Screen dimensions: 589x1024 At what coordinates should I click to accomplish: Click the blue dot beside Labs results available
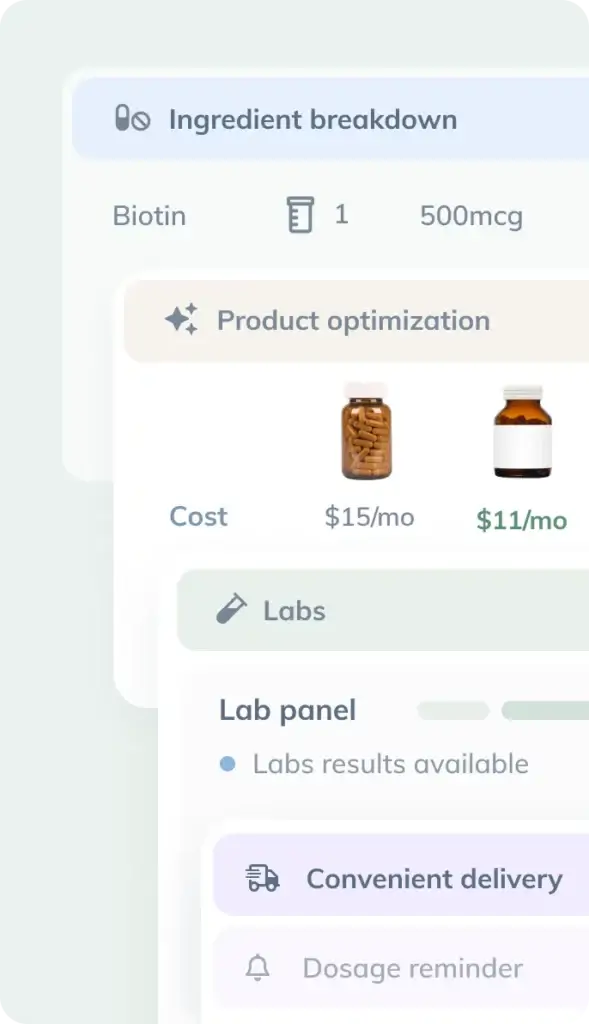pos(227,763)
